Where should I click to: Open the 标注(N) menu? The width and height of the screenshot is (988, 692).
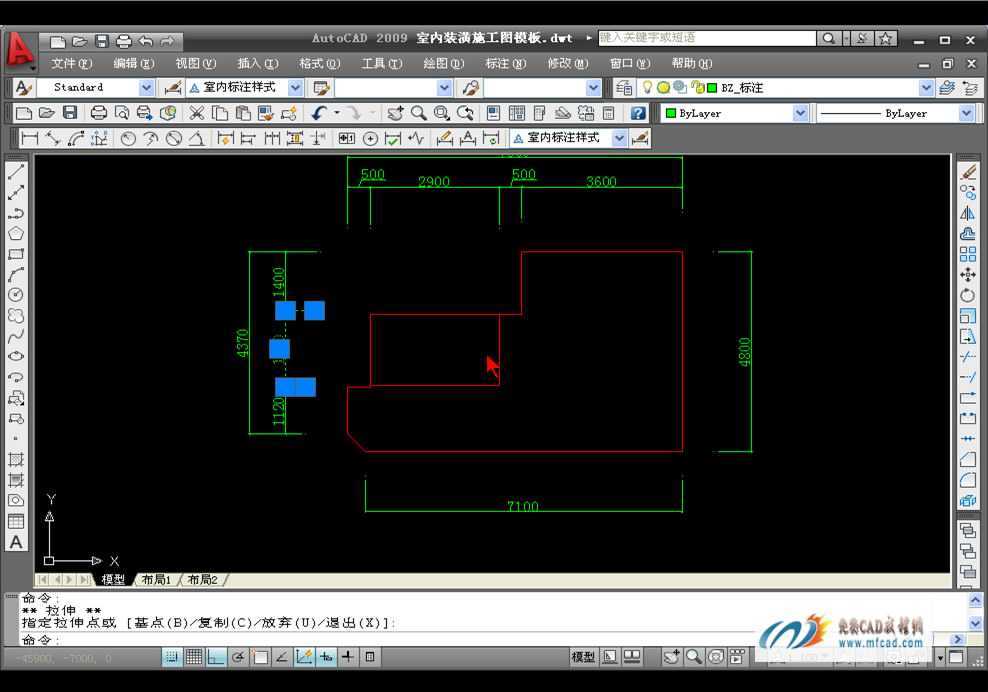pyautogui.click(x=506, y=64)
